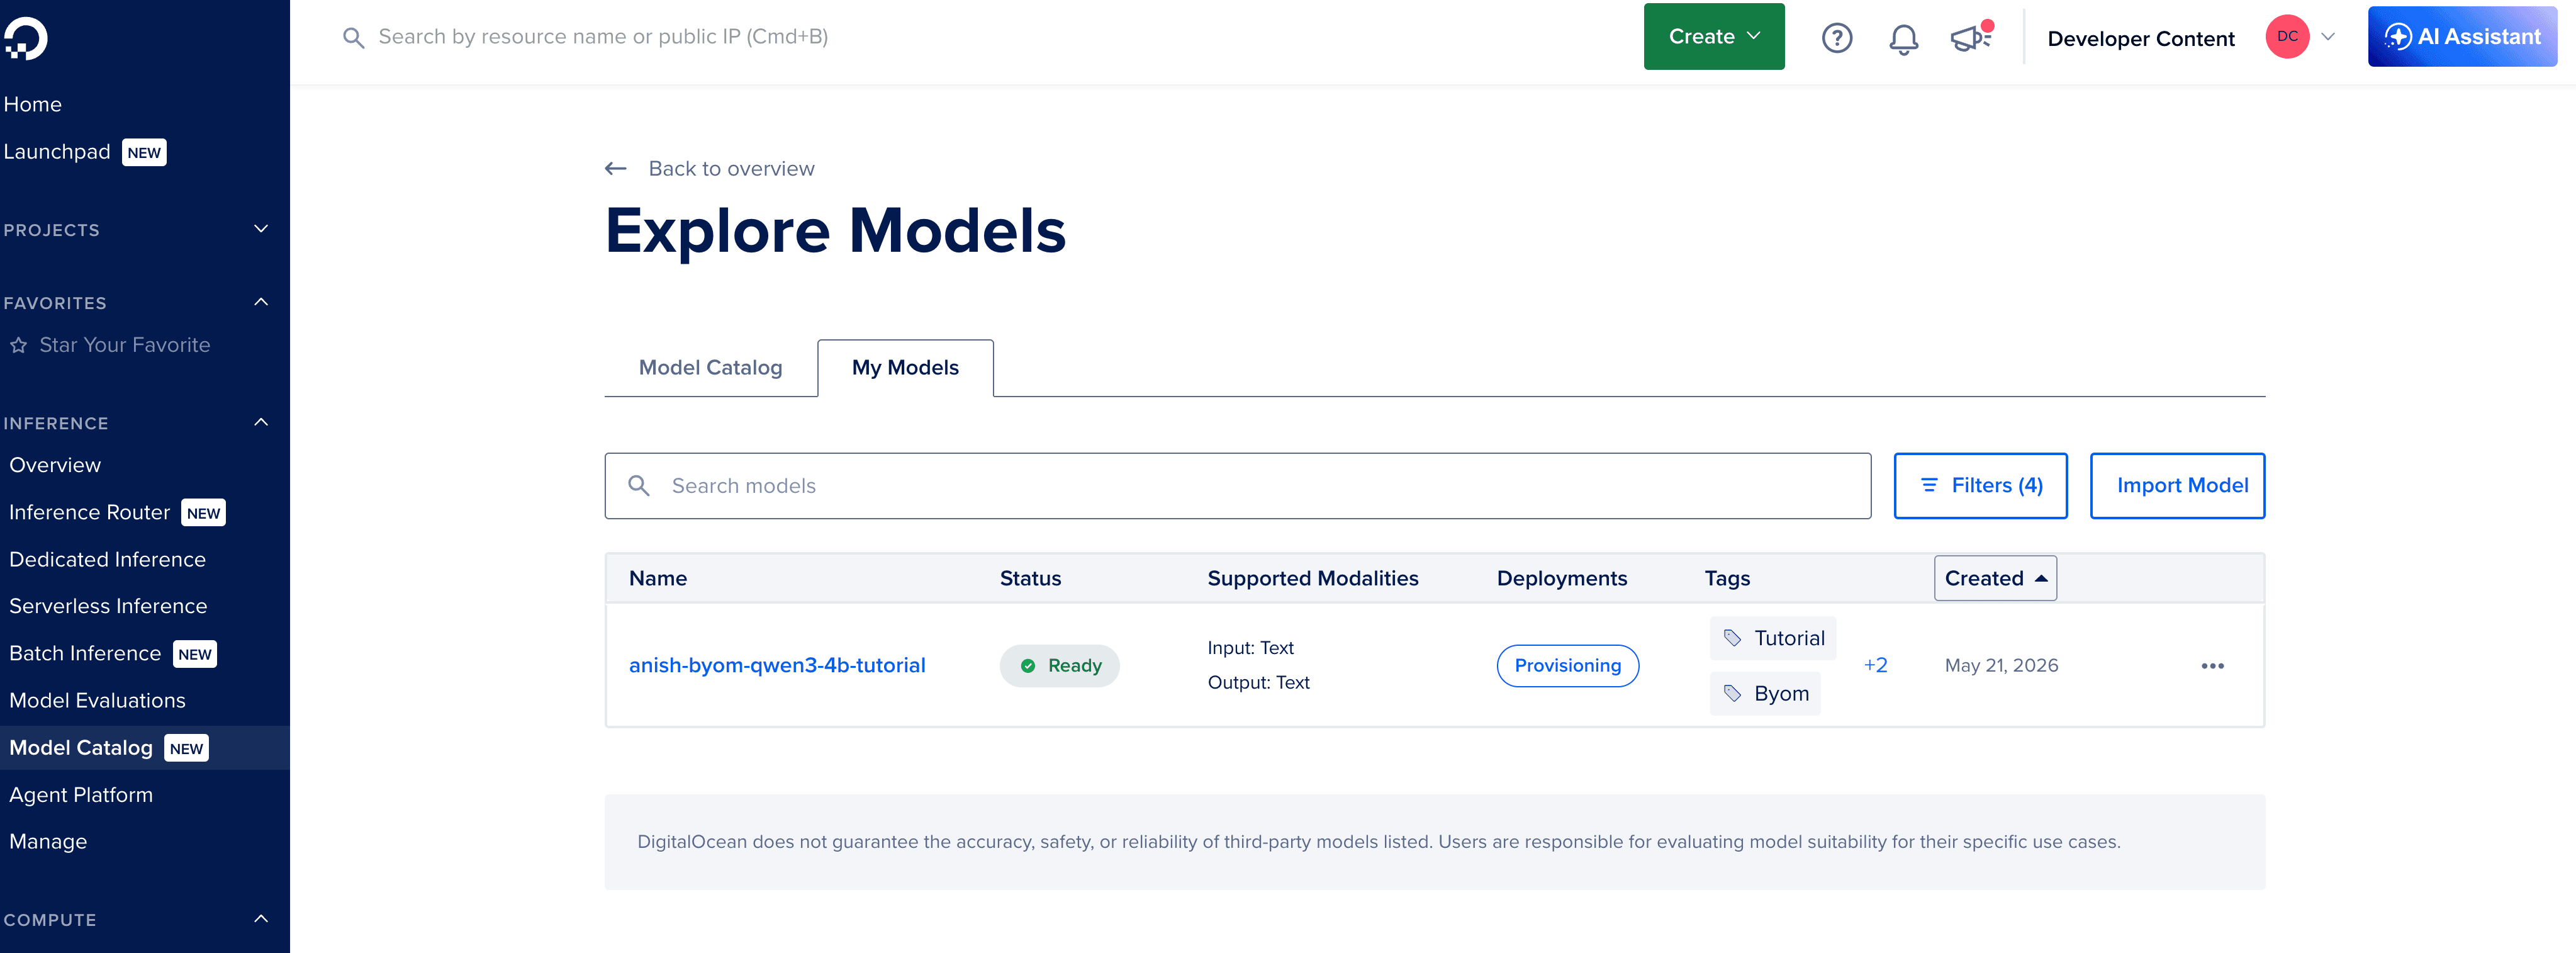Click the Deployments column header
Screen dimensions: 2576x953
click(x=1561, y=579)
